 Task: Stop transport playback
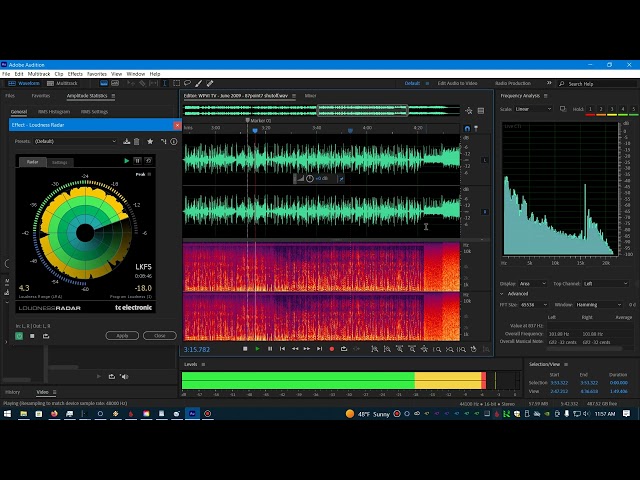(245, 349)
